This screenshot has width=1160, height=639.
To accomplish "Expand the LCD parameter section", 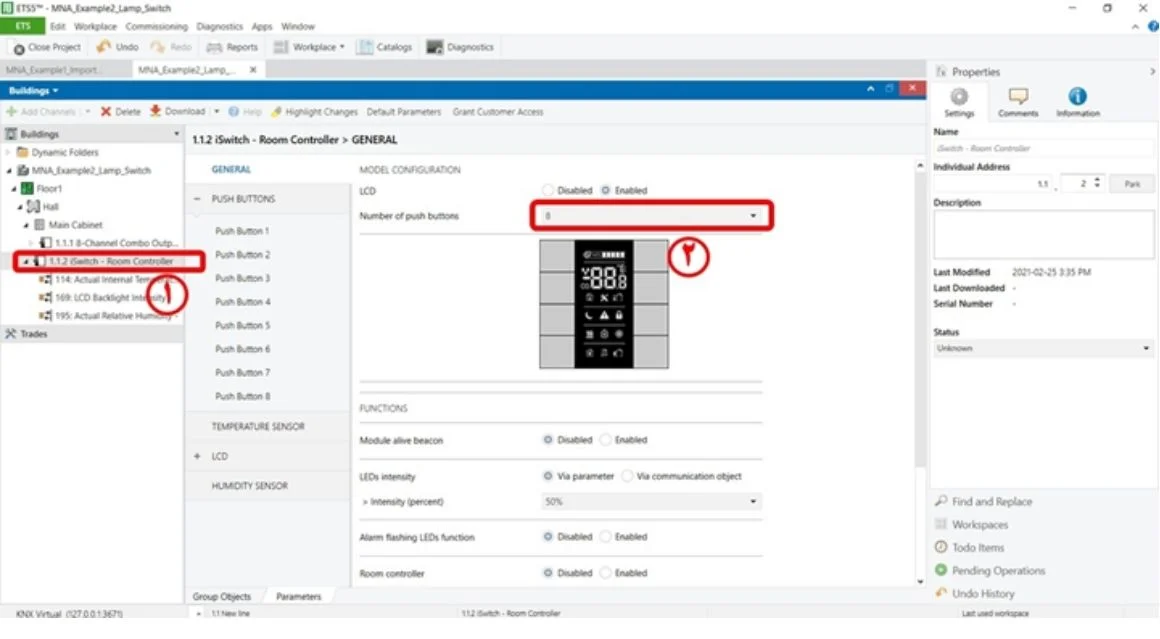I will coord(197,456).
